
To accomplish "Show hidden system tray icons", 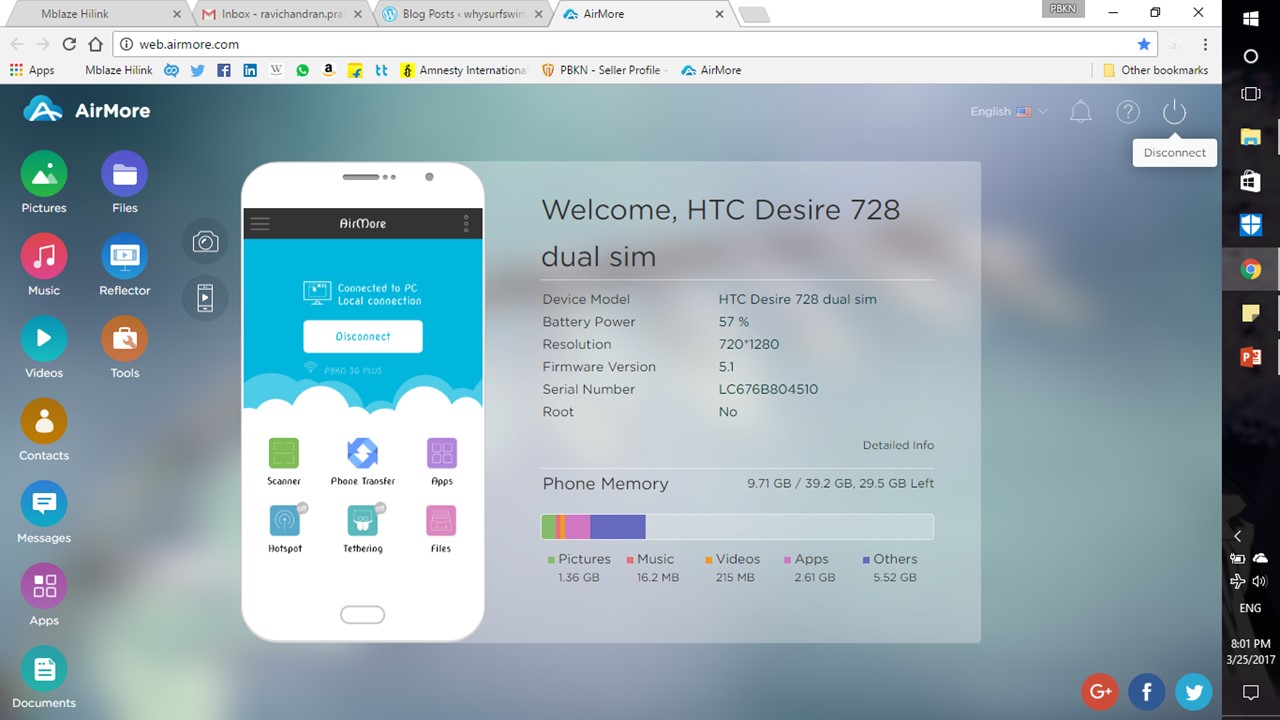I will (x=1237, y=536).
